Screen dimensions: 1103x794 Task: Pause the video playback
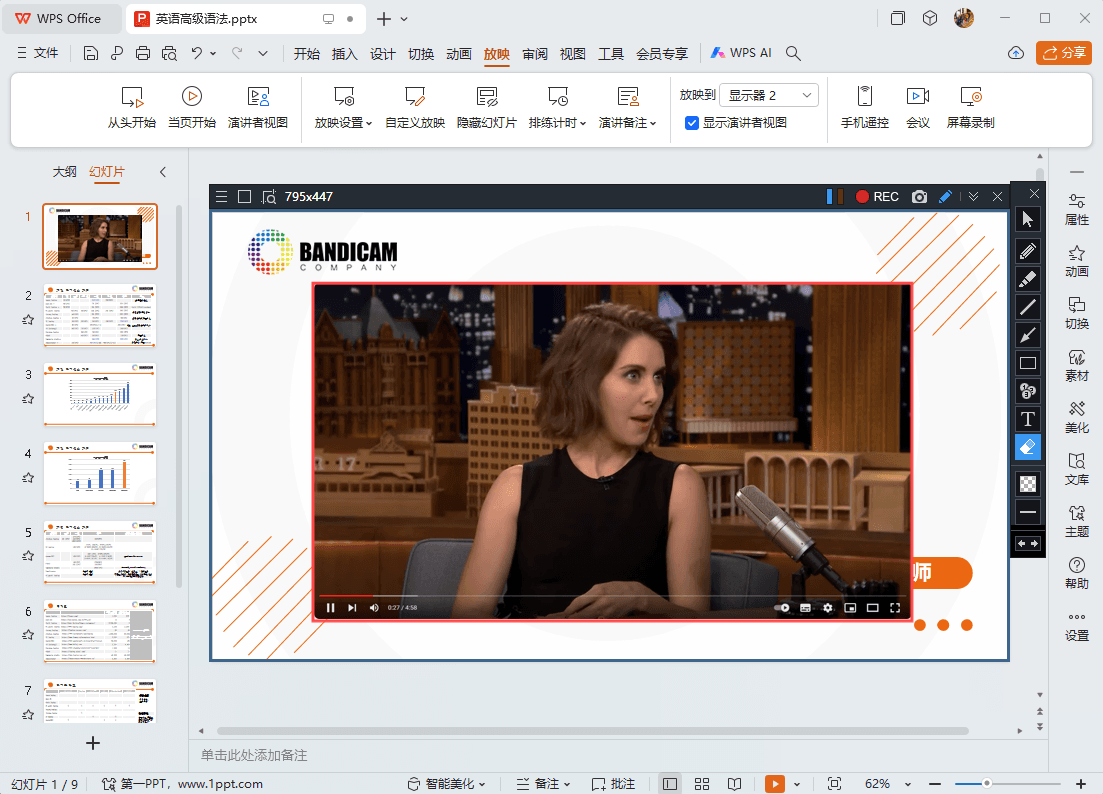[330, 608]
